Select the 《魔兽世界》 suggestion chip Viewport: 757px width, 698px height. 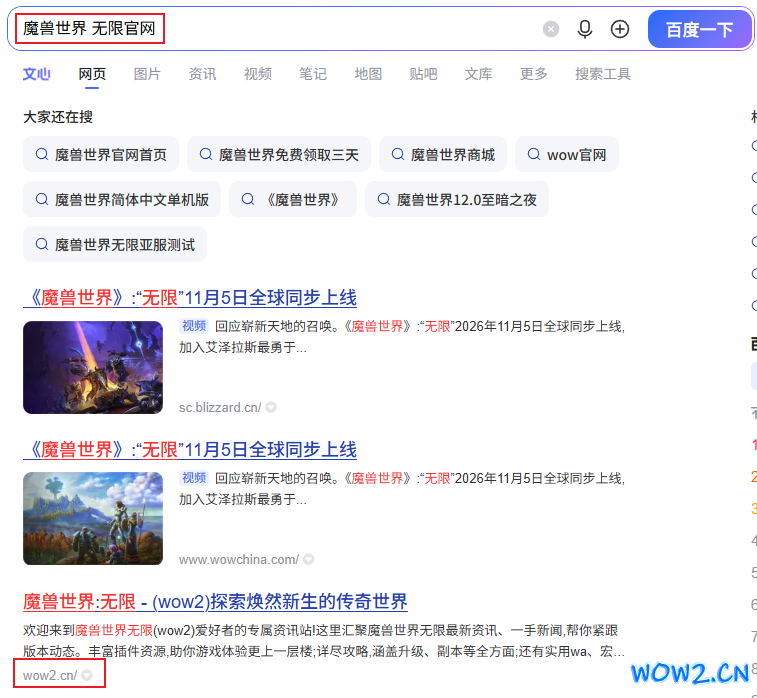pyautogui.click(x=293, y=199)
